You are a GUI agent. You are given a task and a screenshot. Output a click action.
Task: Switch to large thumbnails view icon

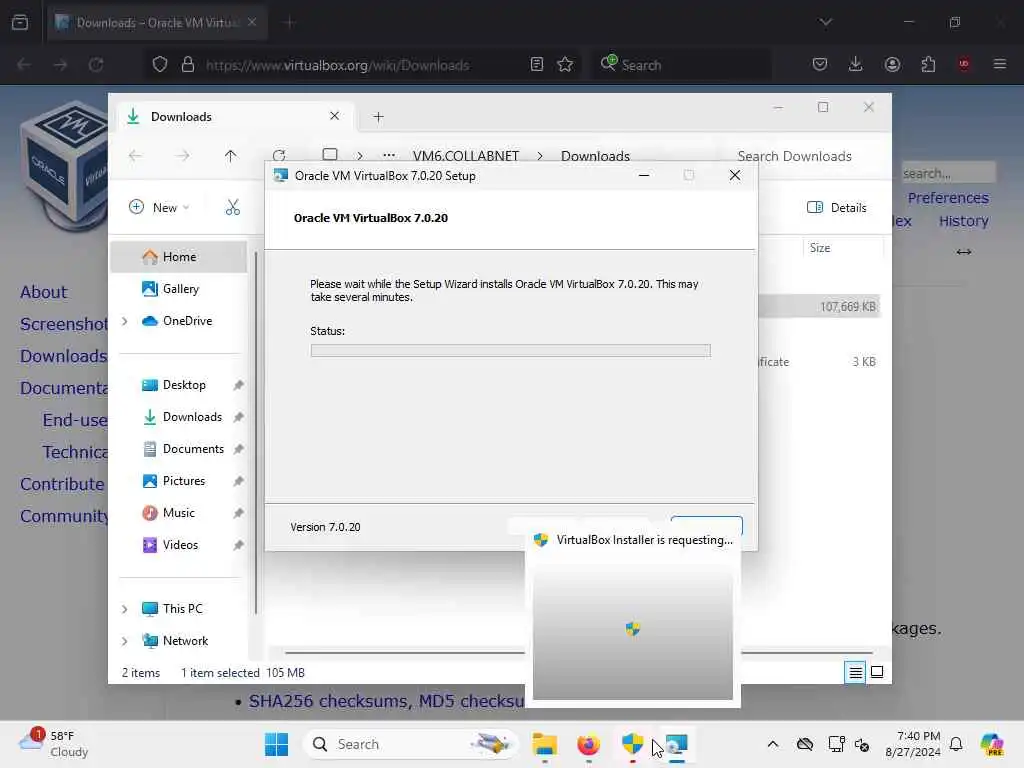click(x=877, y=672)
